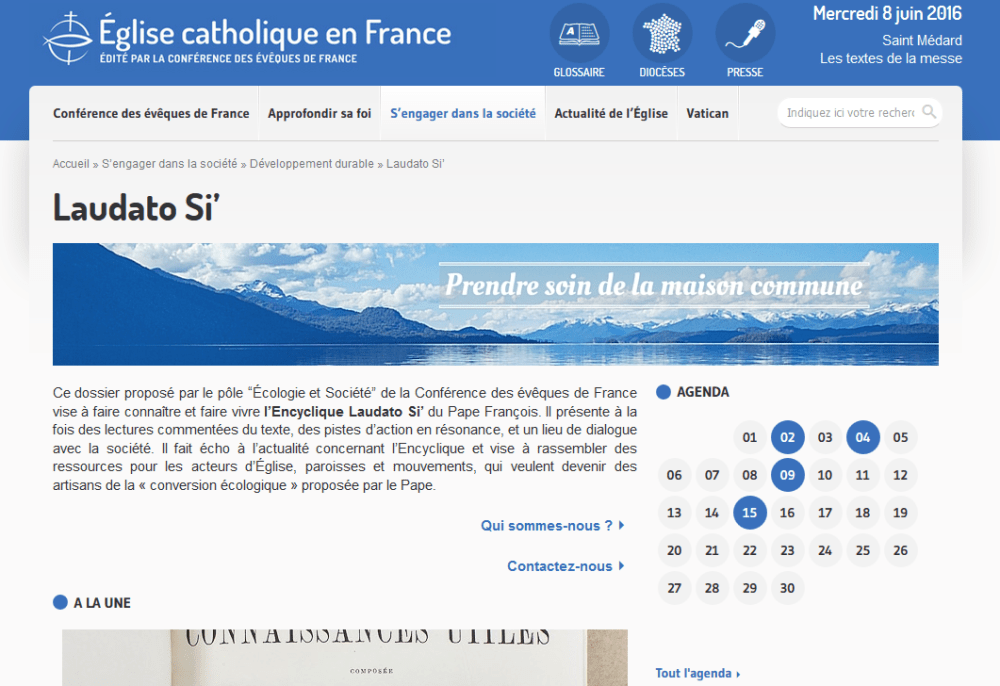Open the Conférence des évêques de France menu
Image resolution: width=1000 pixels, height=686 pixels.
(x=151, y=113)
